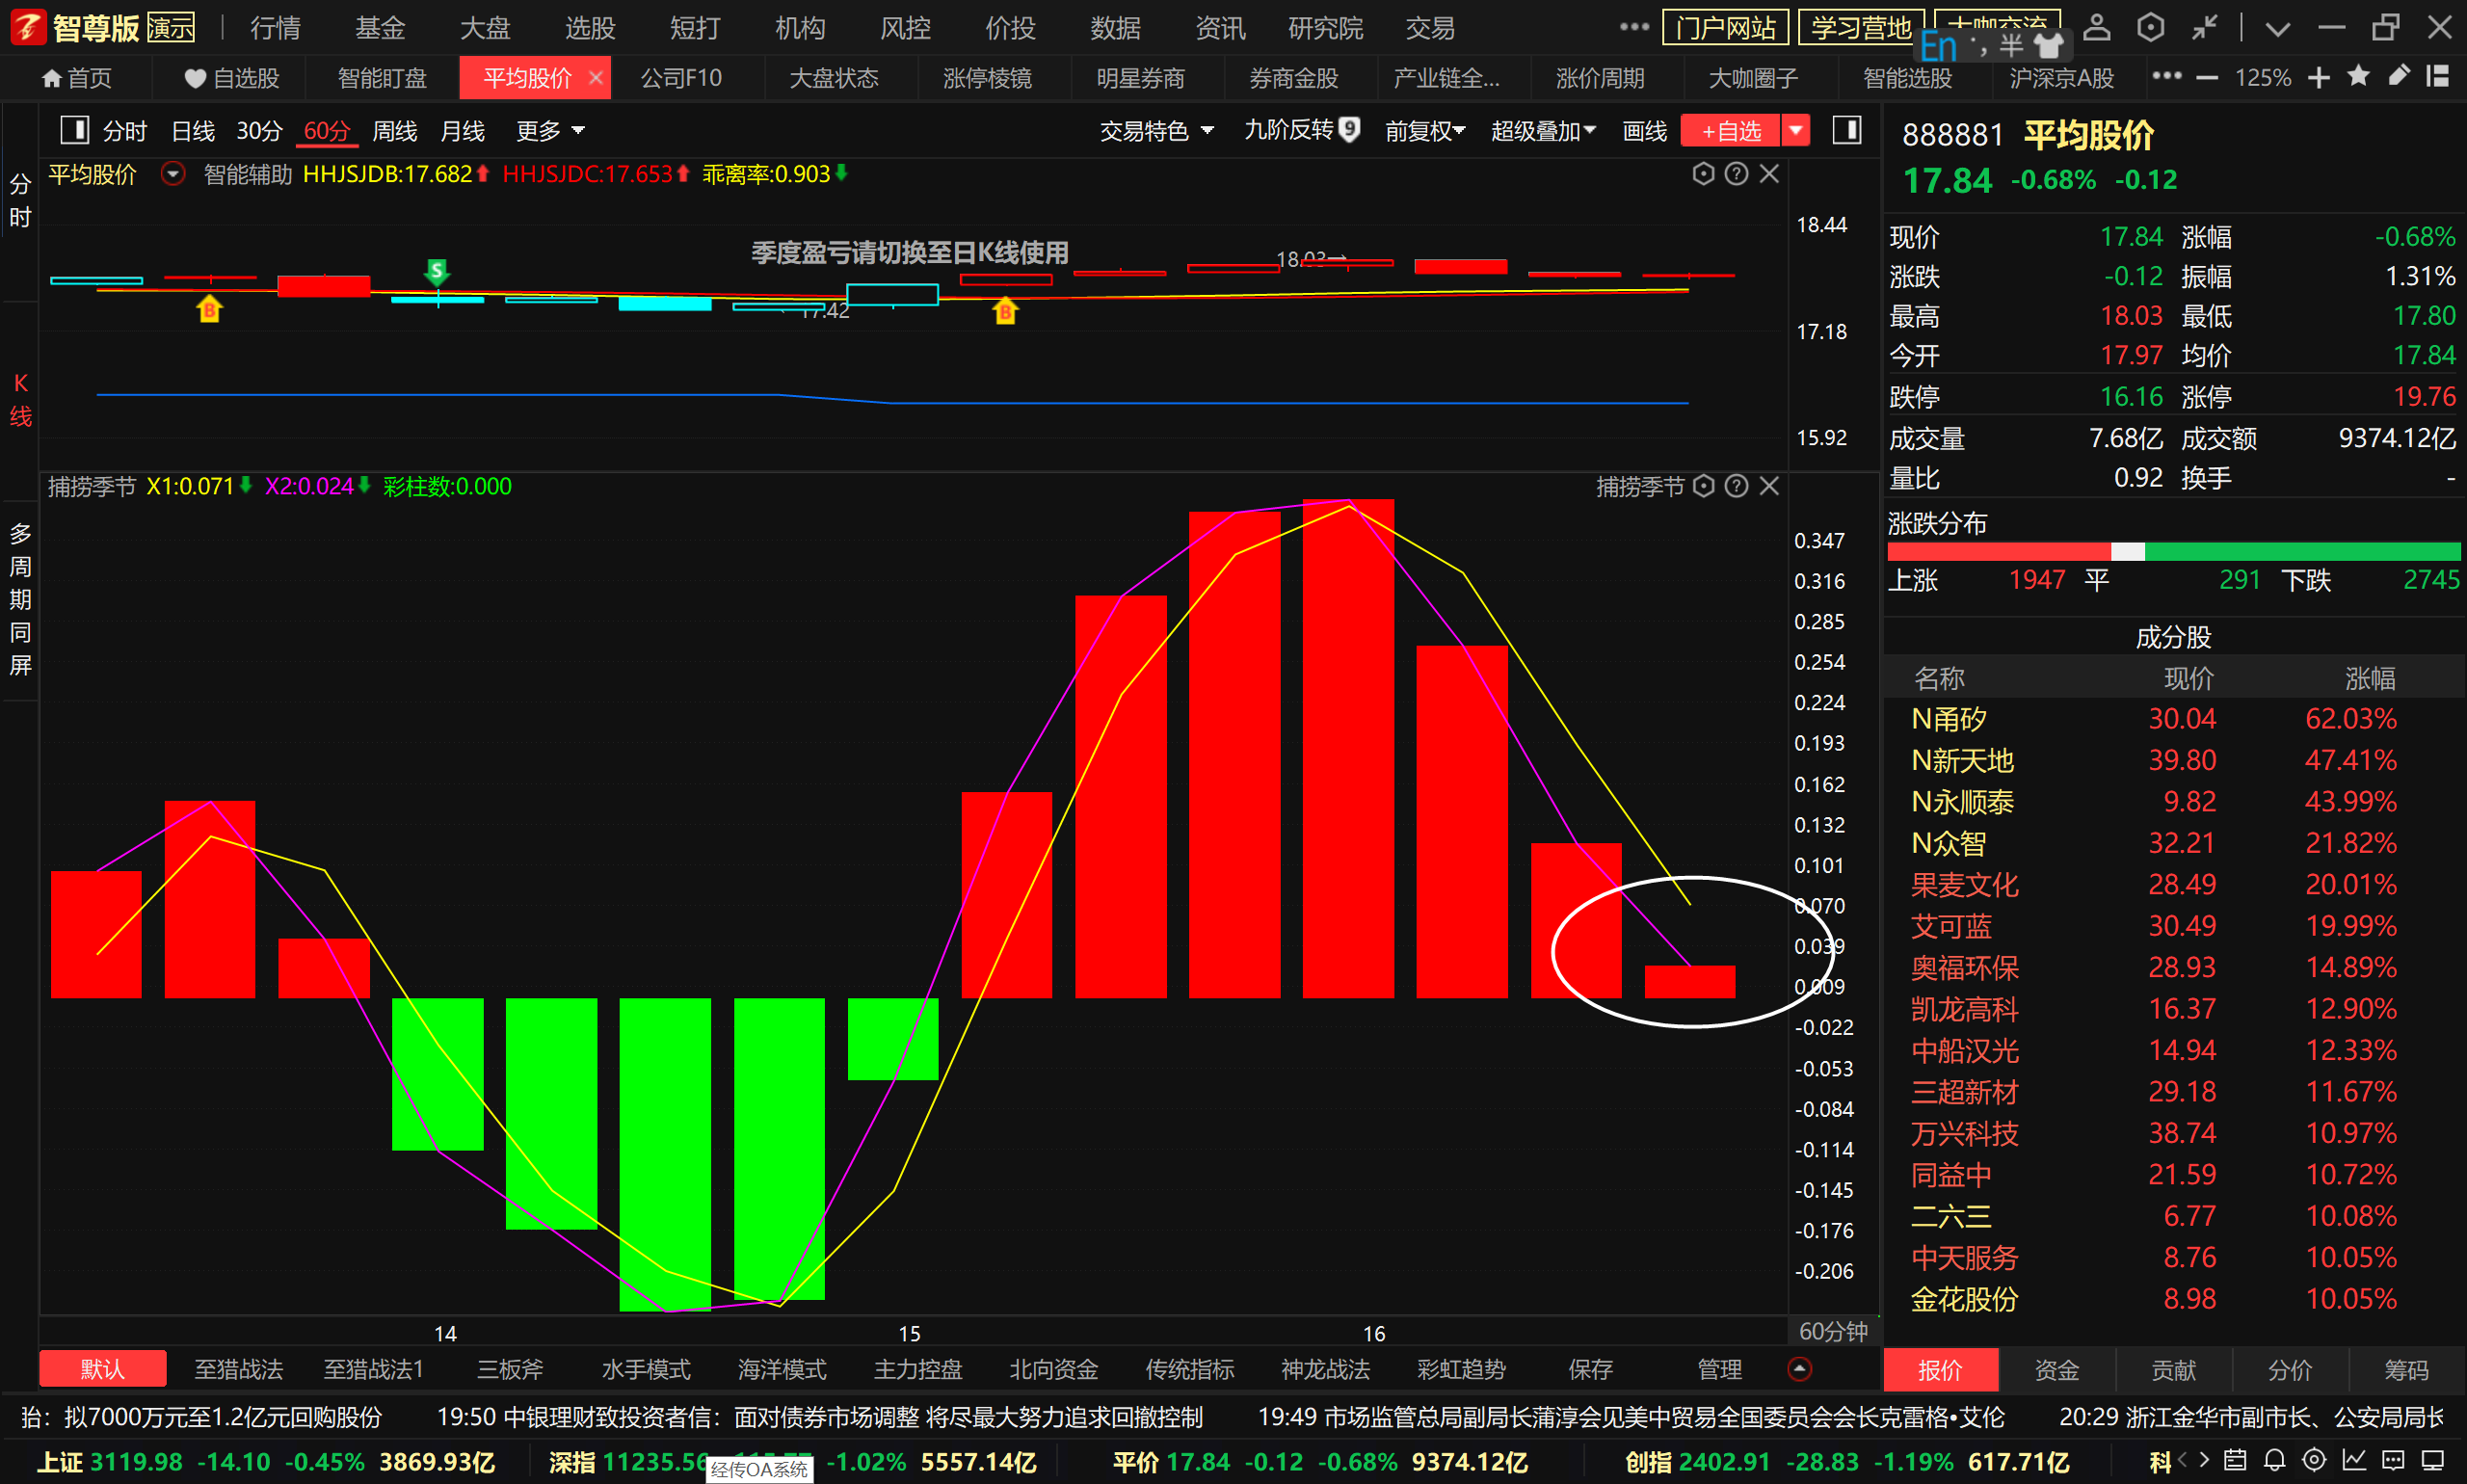Click the pencil edit icon in tab bar
2467x1484 pixels.
click(2399, 77)
